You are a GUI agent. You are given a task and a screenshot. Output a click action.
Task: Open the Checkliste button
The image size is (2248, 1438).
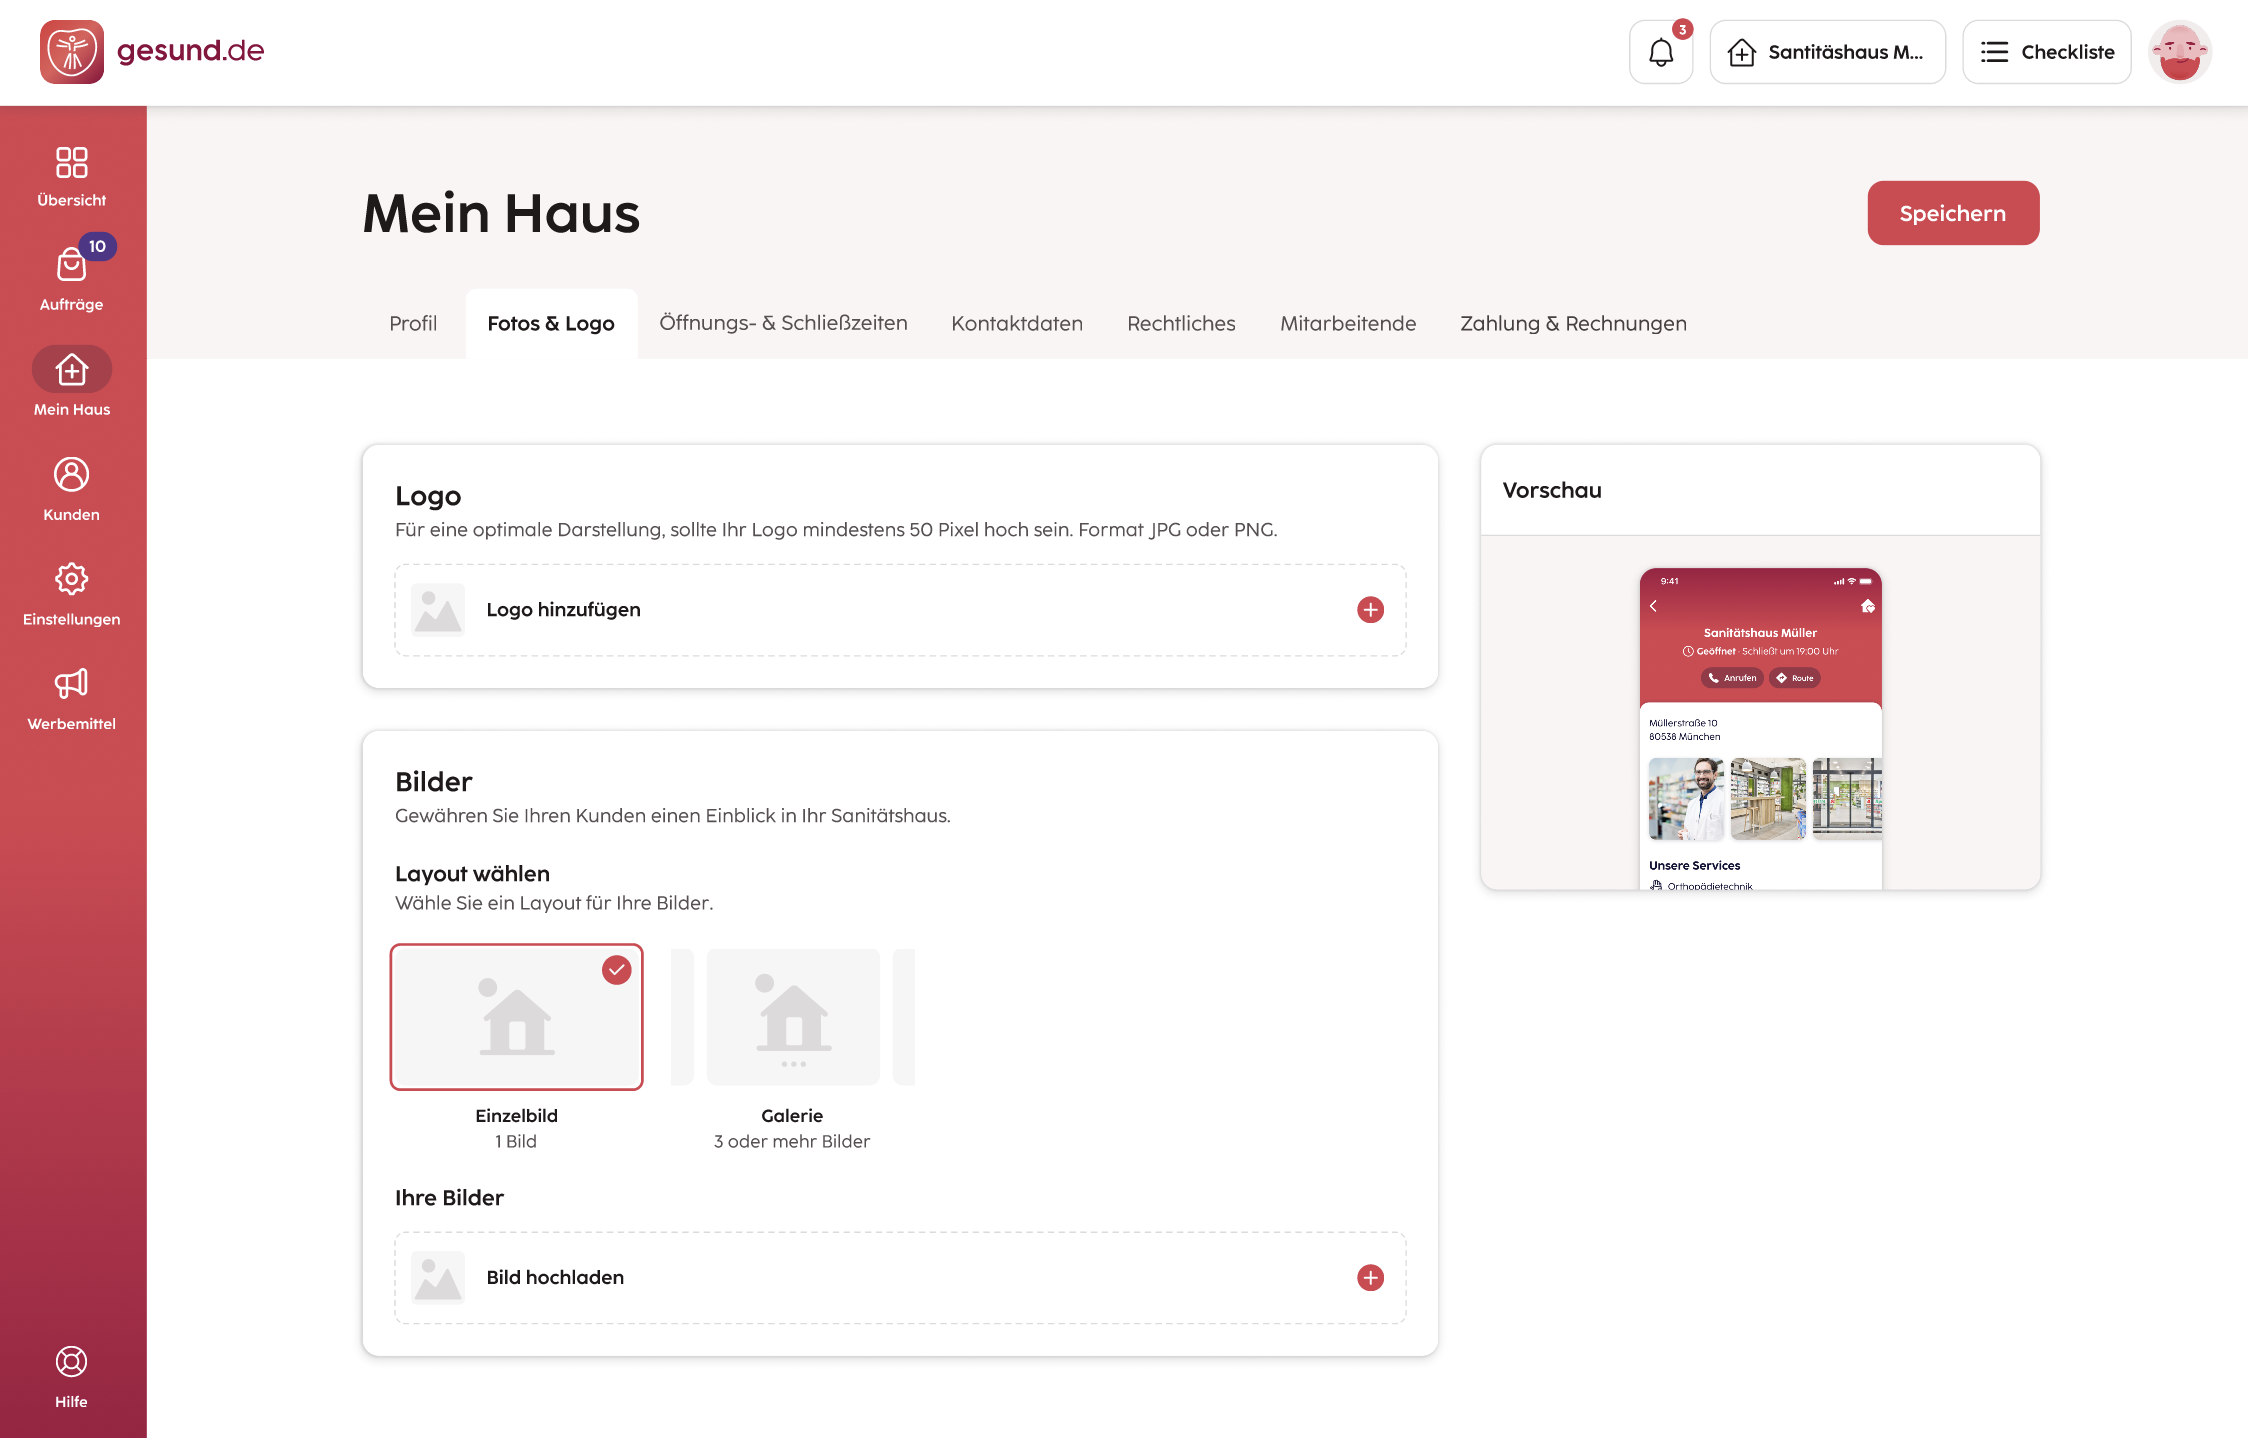click(x=2046, y=52)
